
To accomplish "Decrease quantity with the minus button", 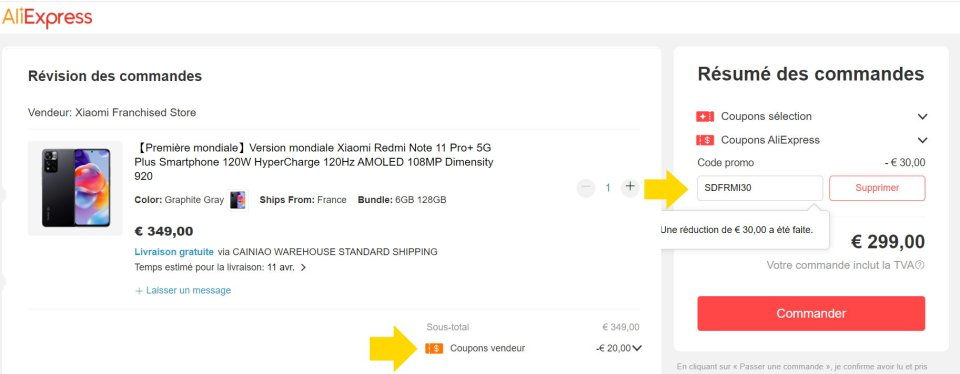I will [x=586, y=187].
